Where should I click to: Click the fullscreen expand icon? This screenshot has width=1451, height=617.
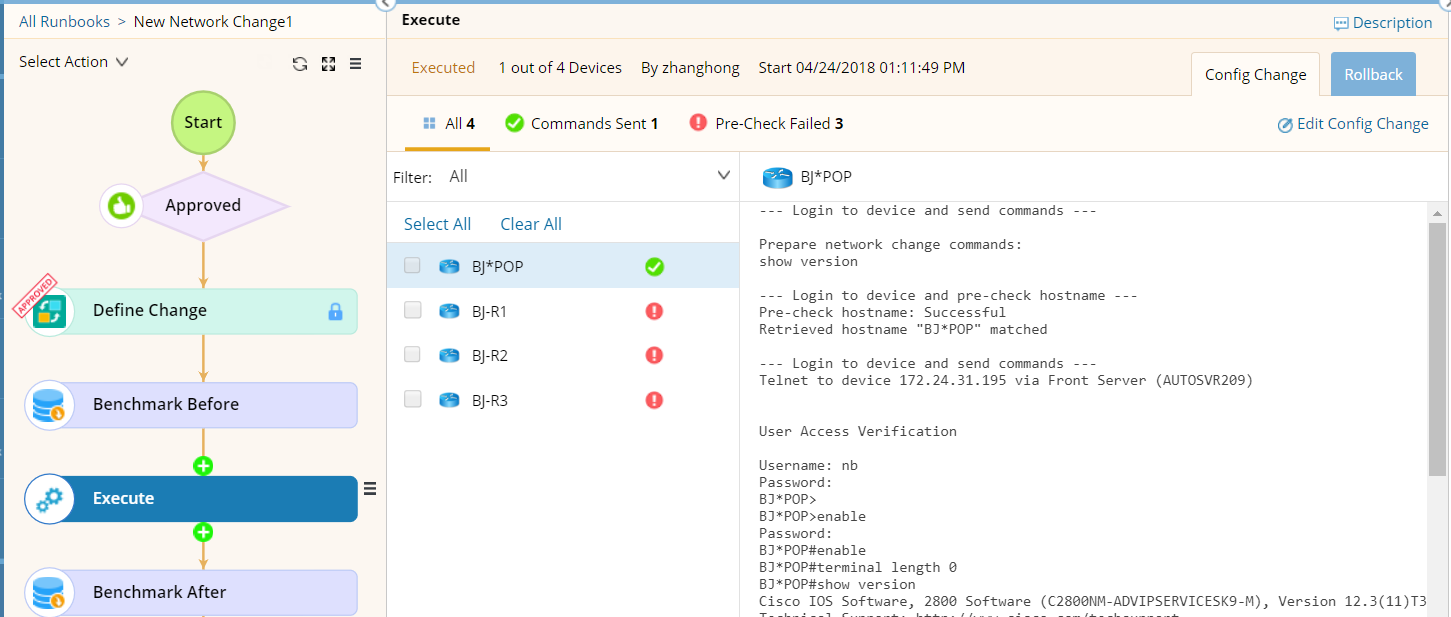328,64
